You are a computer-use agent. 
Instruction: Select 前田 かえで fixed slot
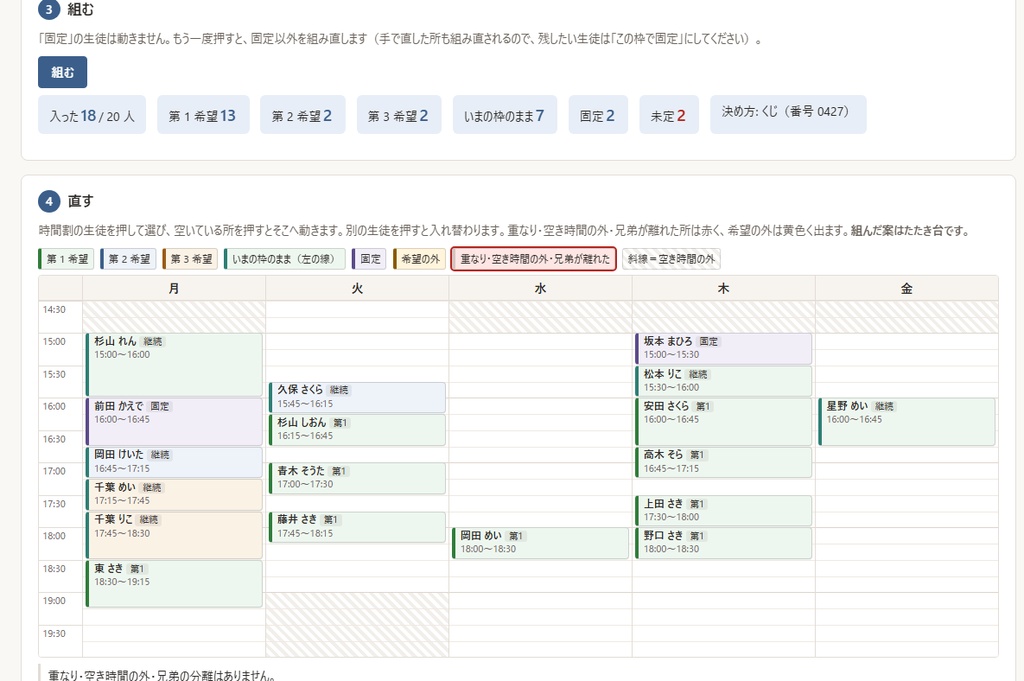(174, 422)
